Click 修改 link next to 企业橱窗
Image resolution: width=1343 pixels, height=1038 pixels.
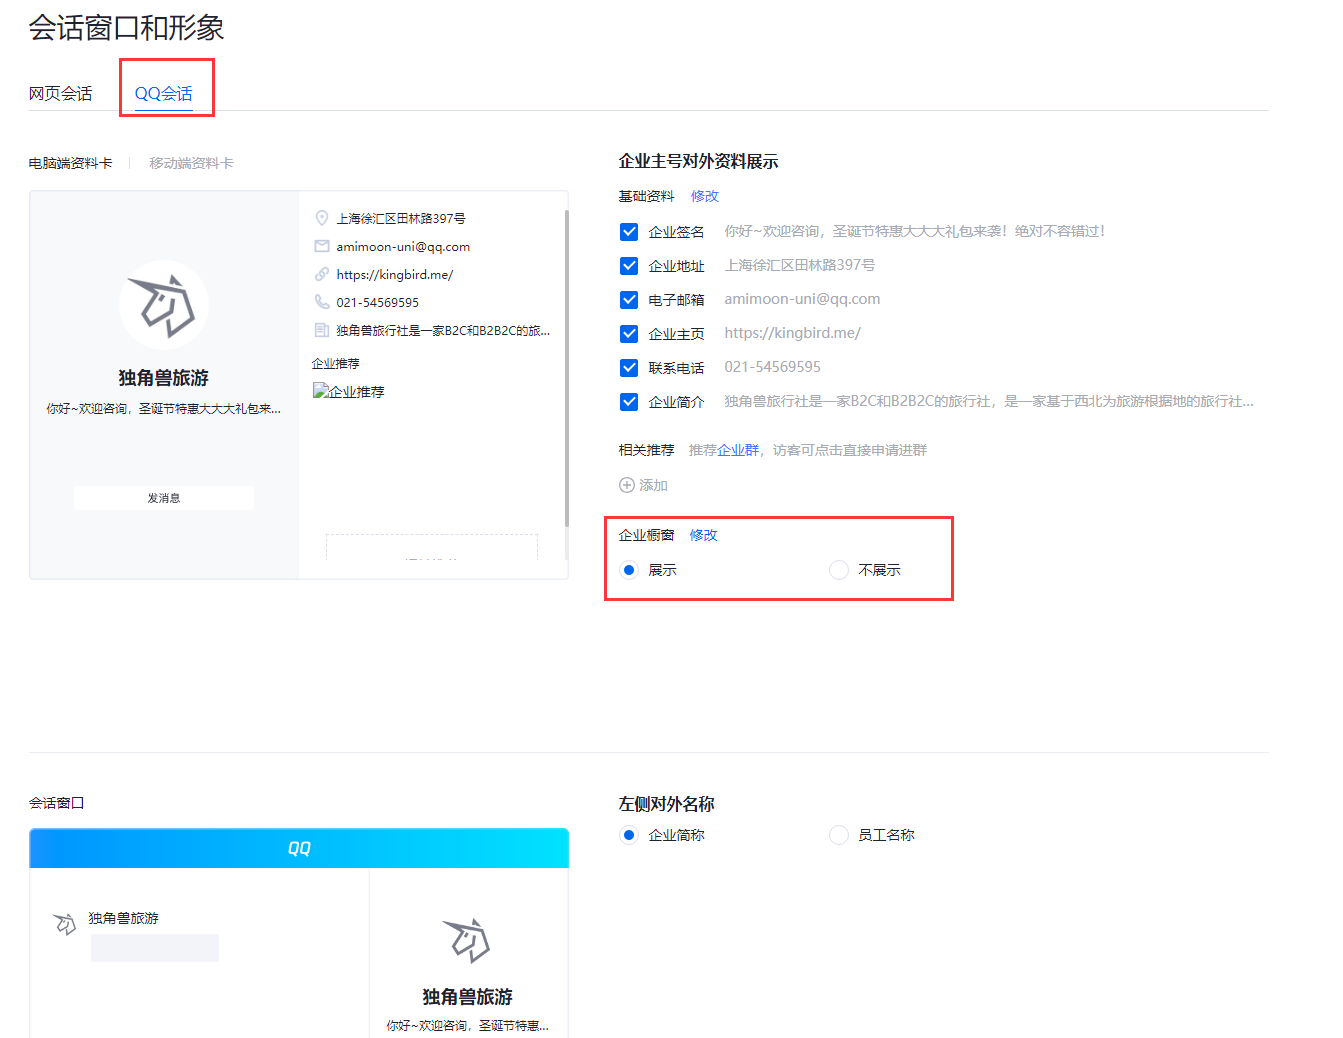704,535
